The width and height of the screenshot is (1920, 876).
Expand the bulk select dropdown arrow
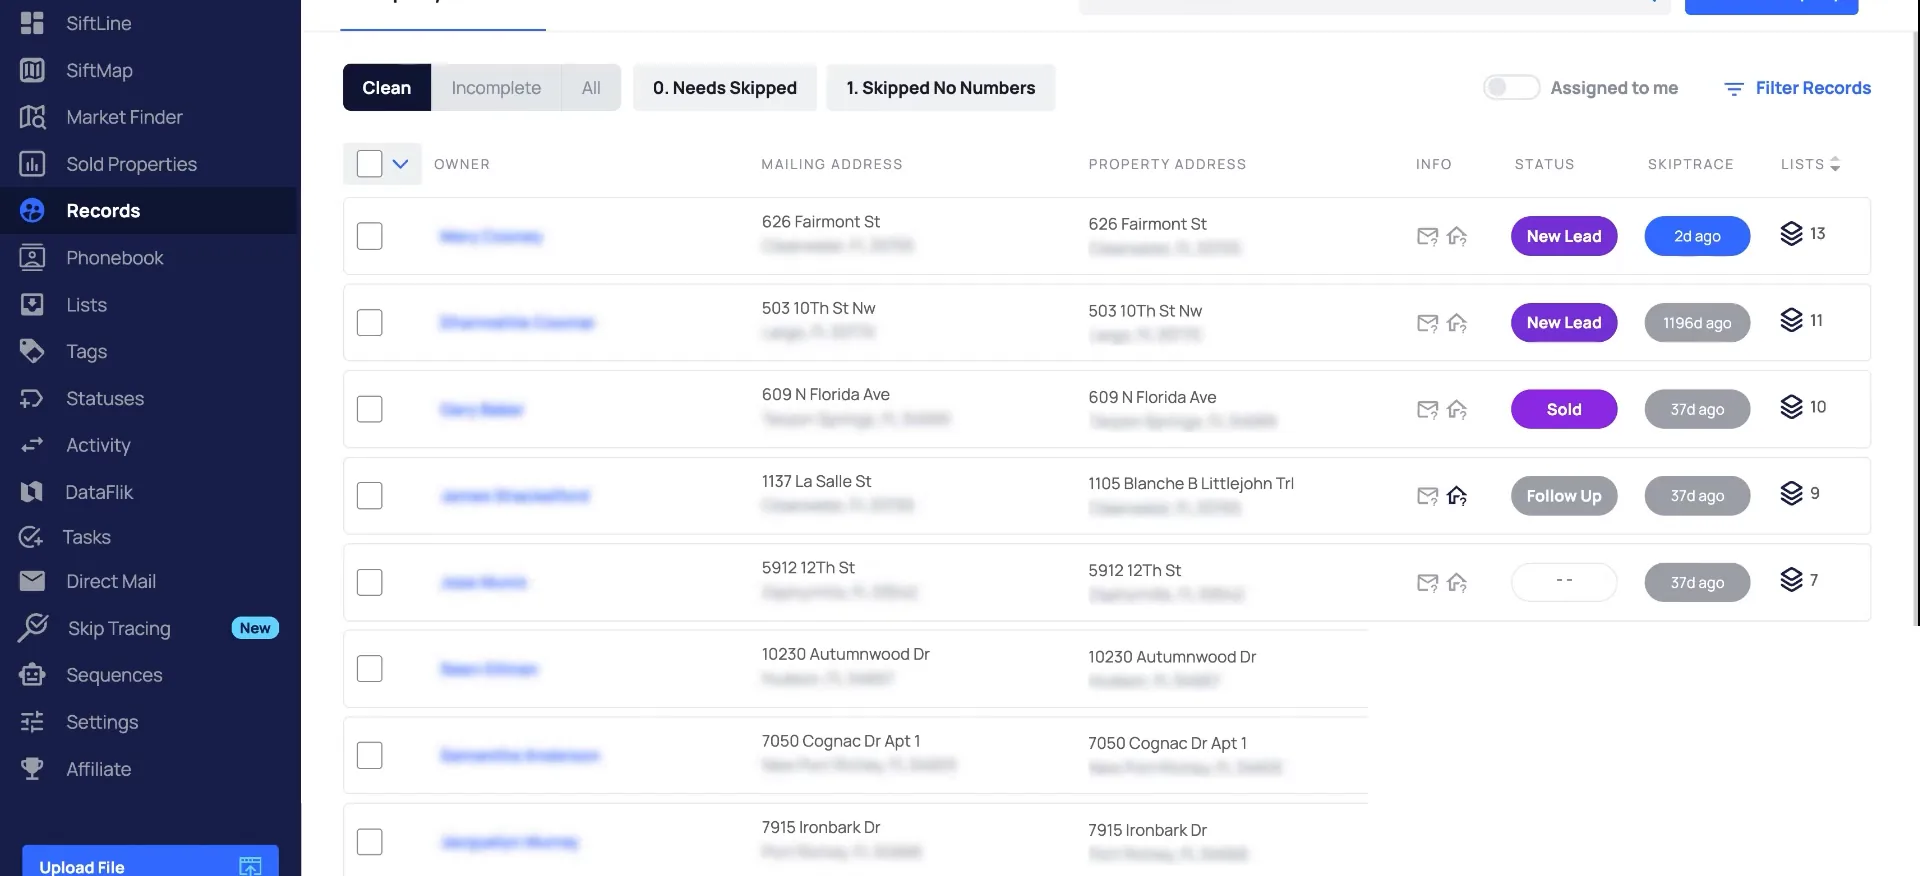(400, 164)
